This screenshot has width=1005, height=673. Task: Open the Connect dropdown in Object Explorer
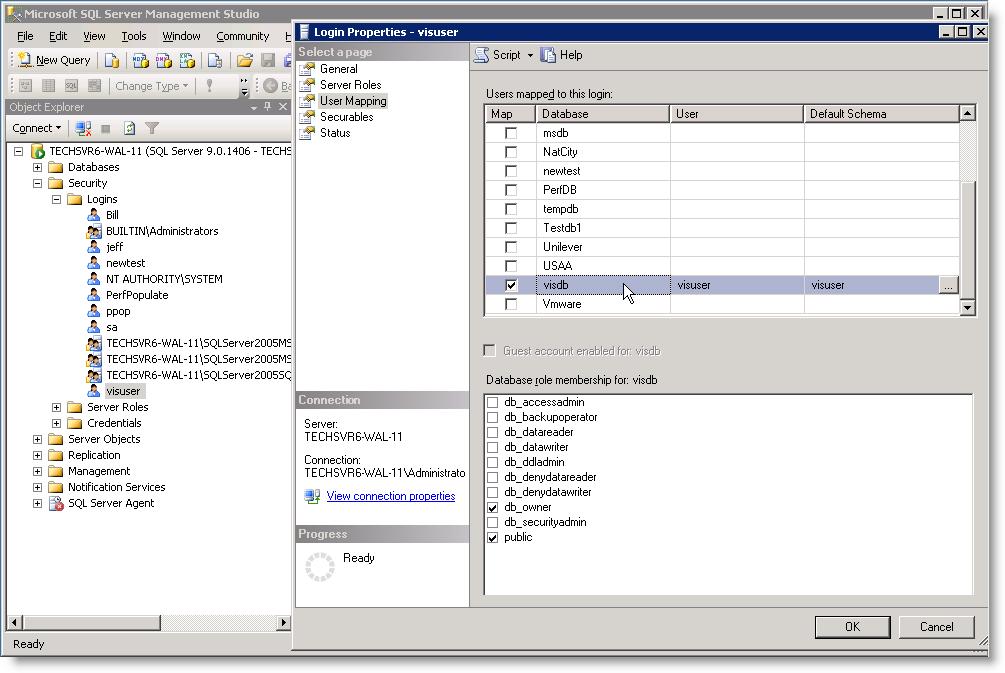(x=37, y=128)
